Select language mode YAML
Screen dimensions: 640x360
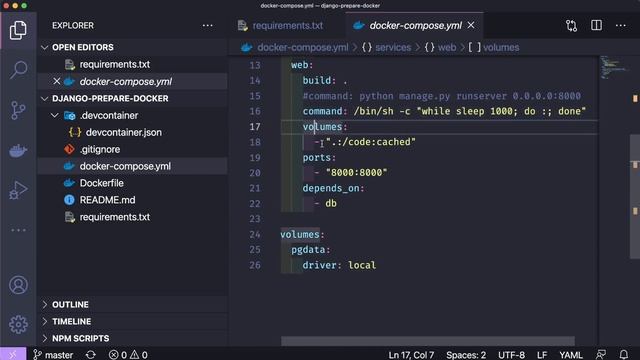click(x=571, y=355)
